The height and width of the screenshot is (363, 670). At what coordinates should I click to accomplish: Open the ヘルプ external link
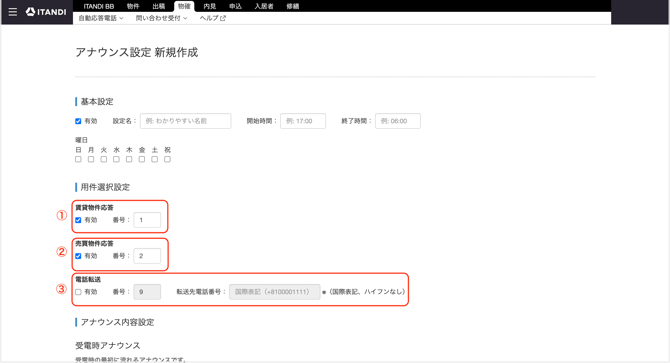click(x=212, y=18)
